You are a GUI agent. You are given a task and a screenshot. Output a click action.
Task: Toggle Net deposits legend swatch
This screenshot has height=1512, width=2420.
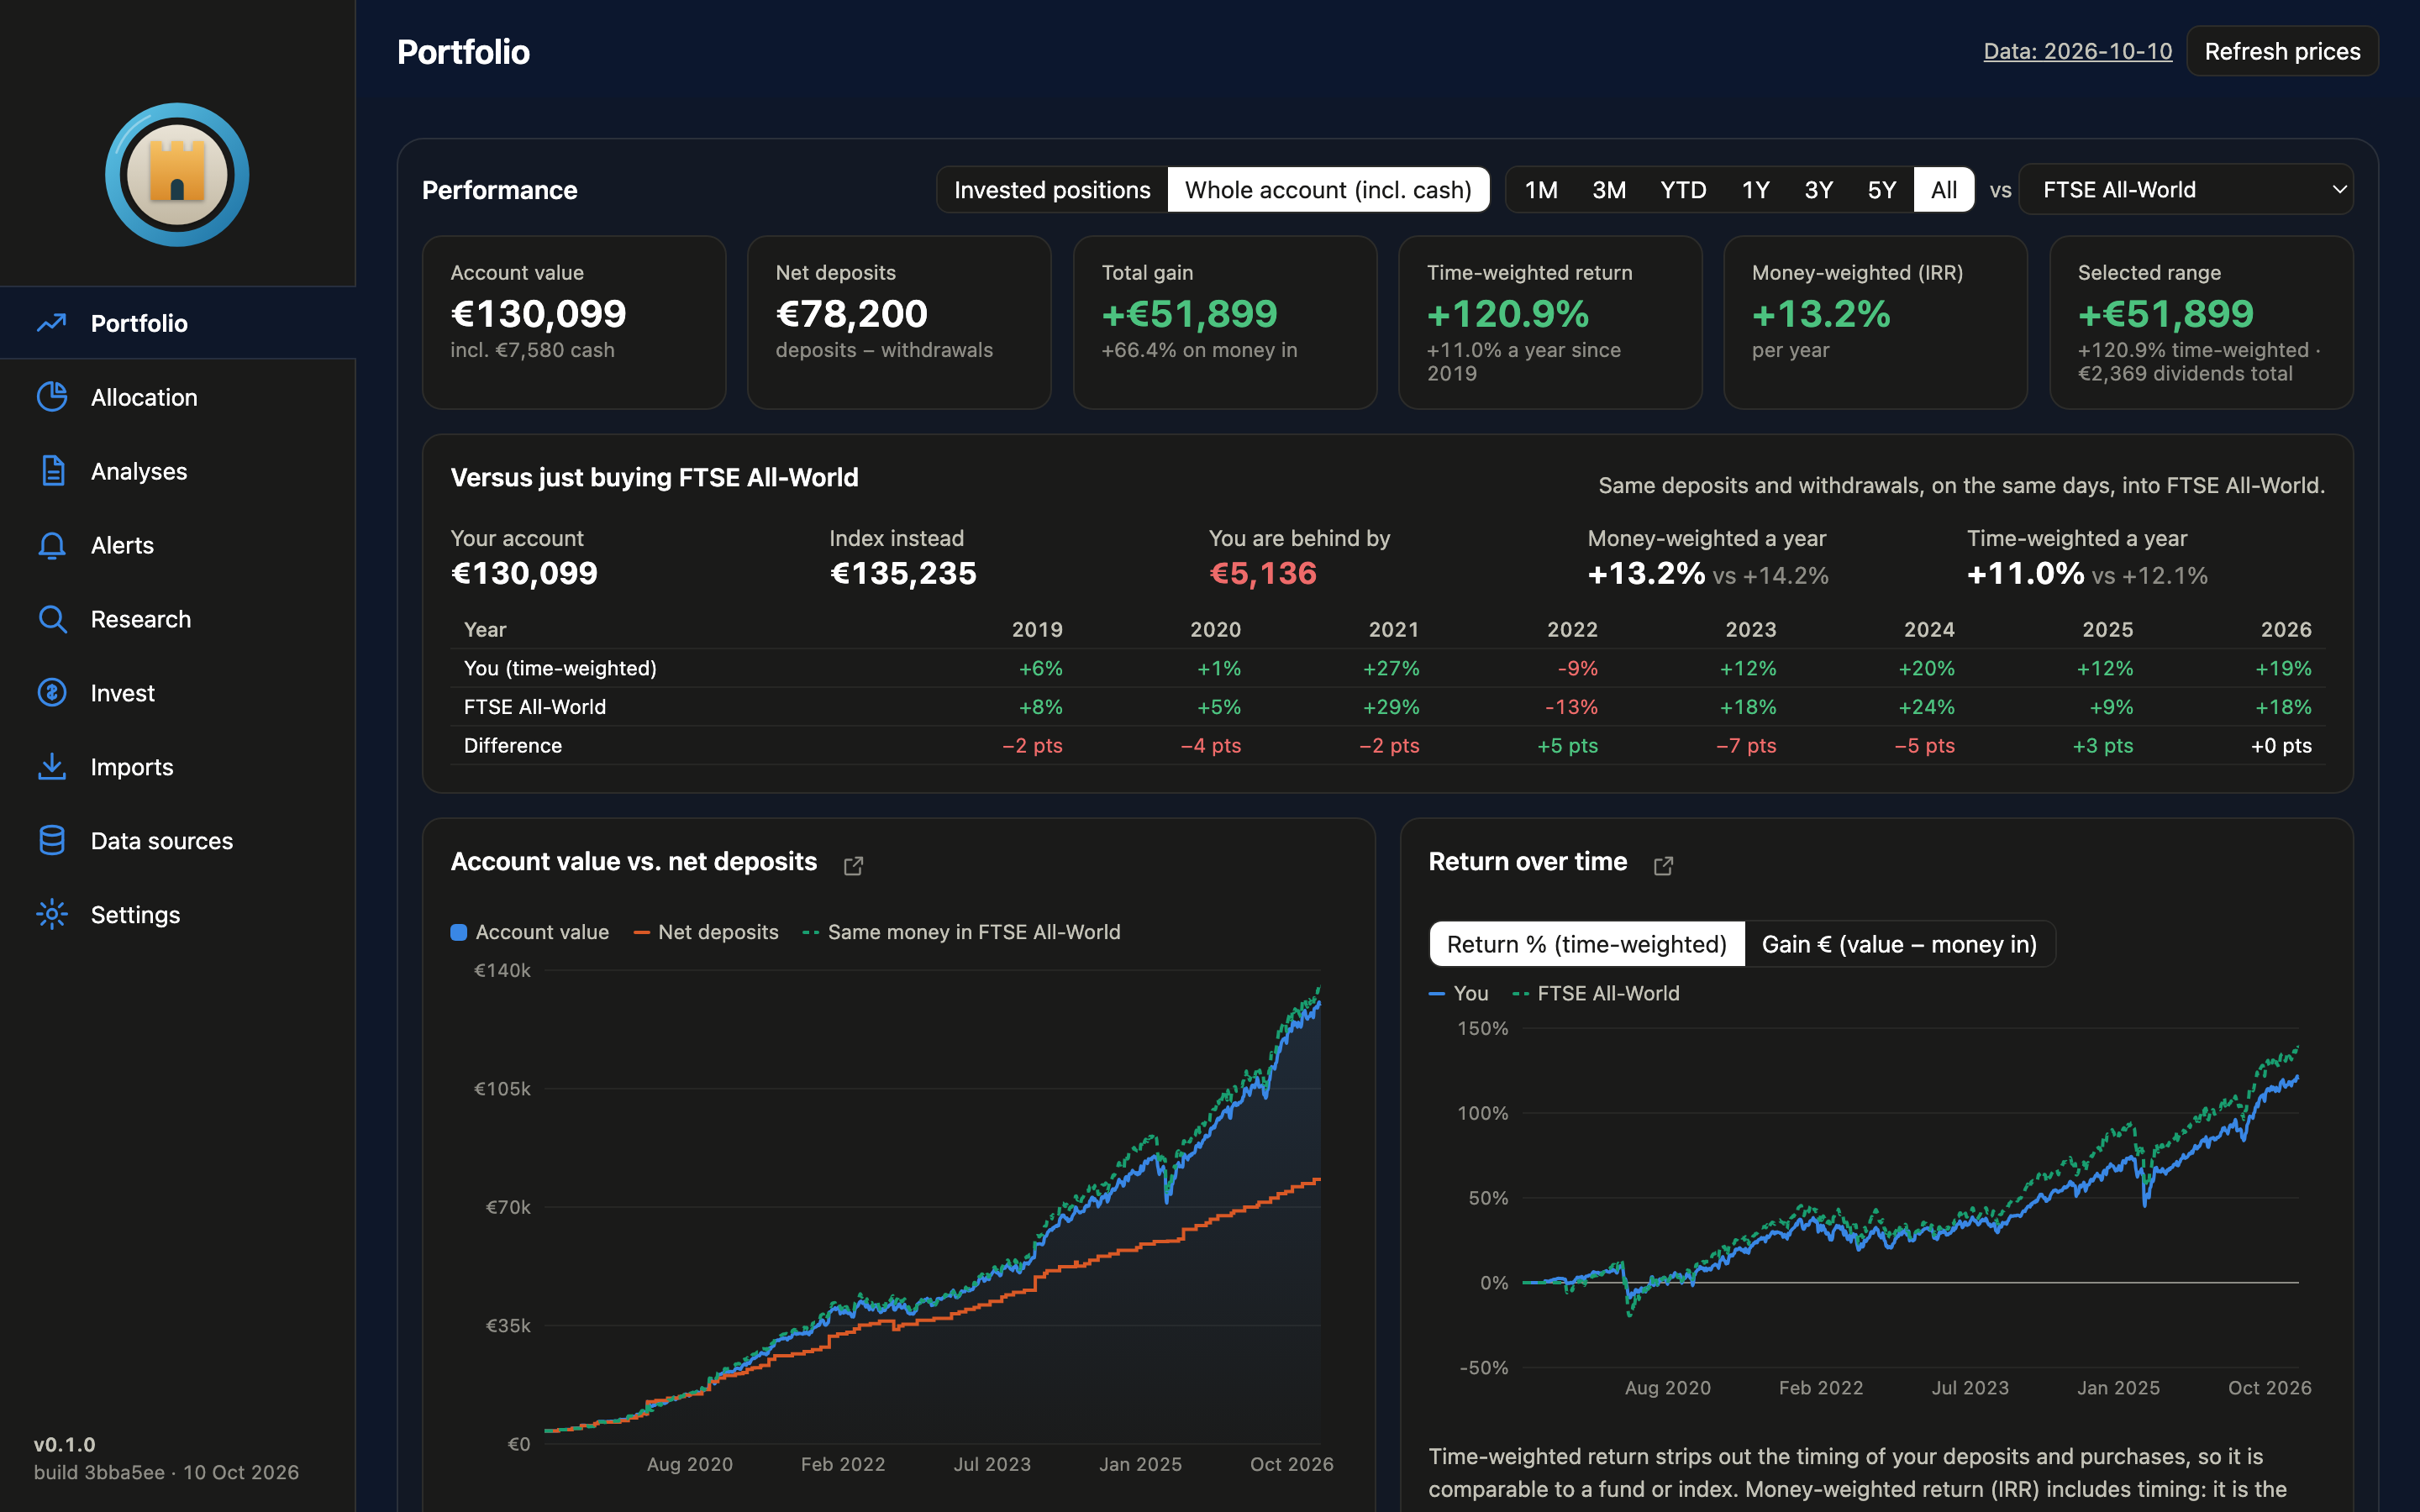click(x=642, y=932)
